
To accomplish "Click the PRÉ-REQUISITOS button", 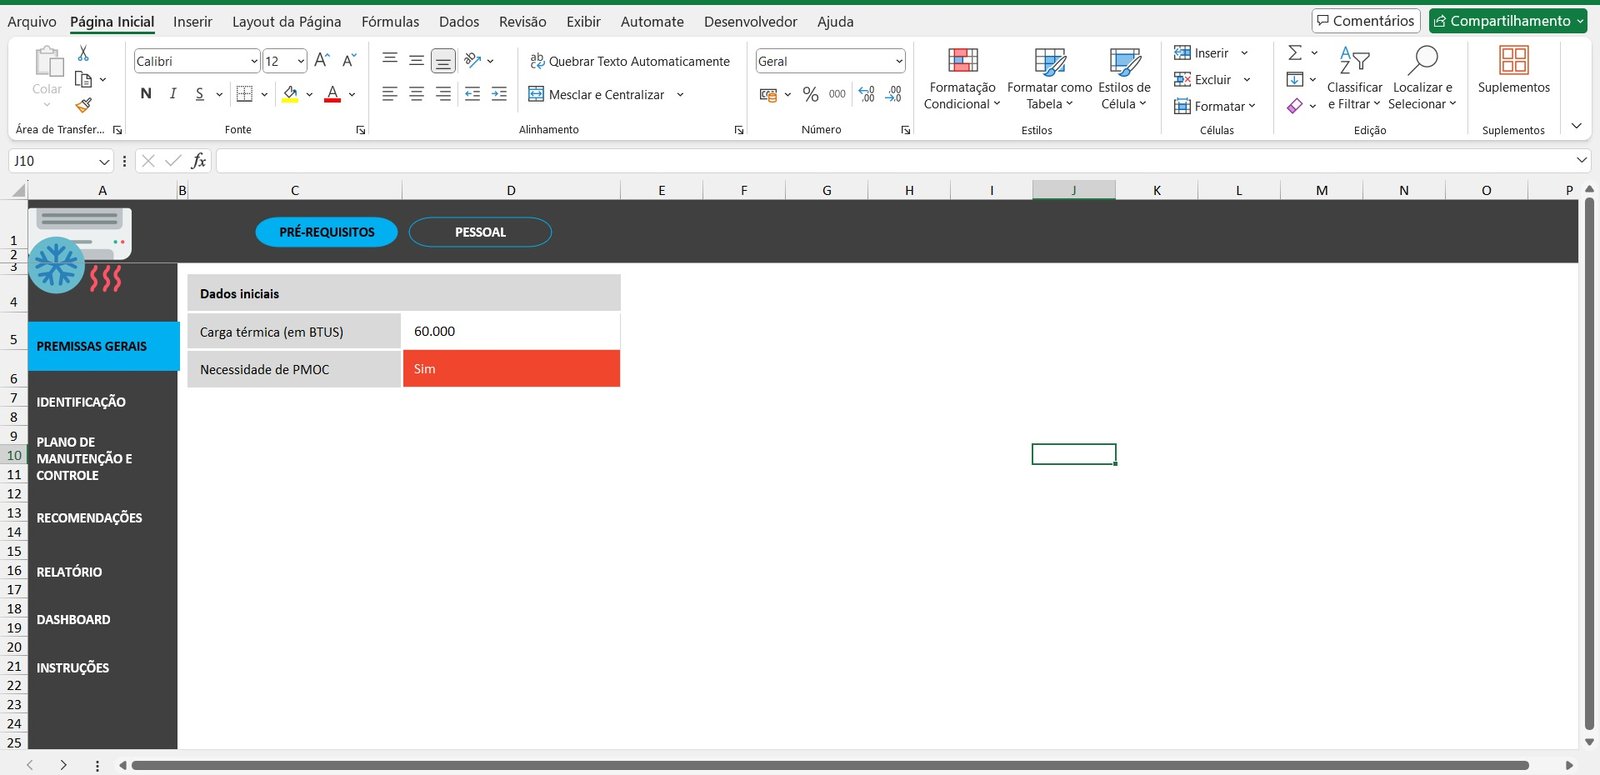I will point(327,232).
